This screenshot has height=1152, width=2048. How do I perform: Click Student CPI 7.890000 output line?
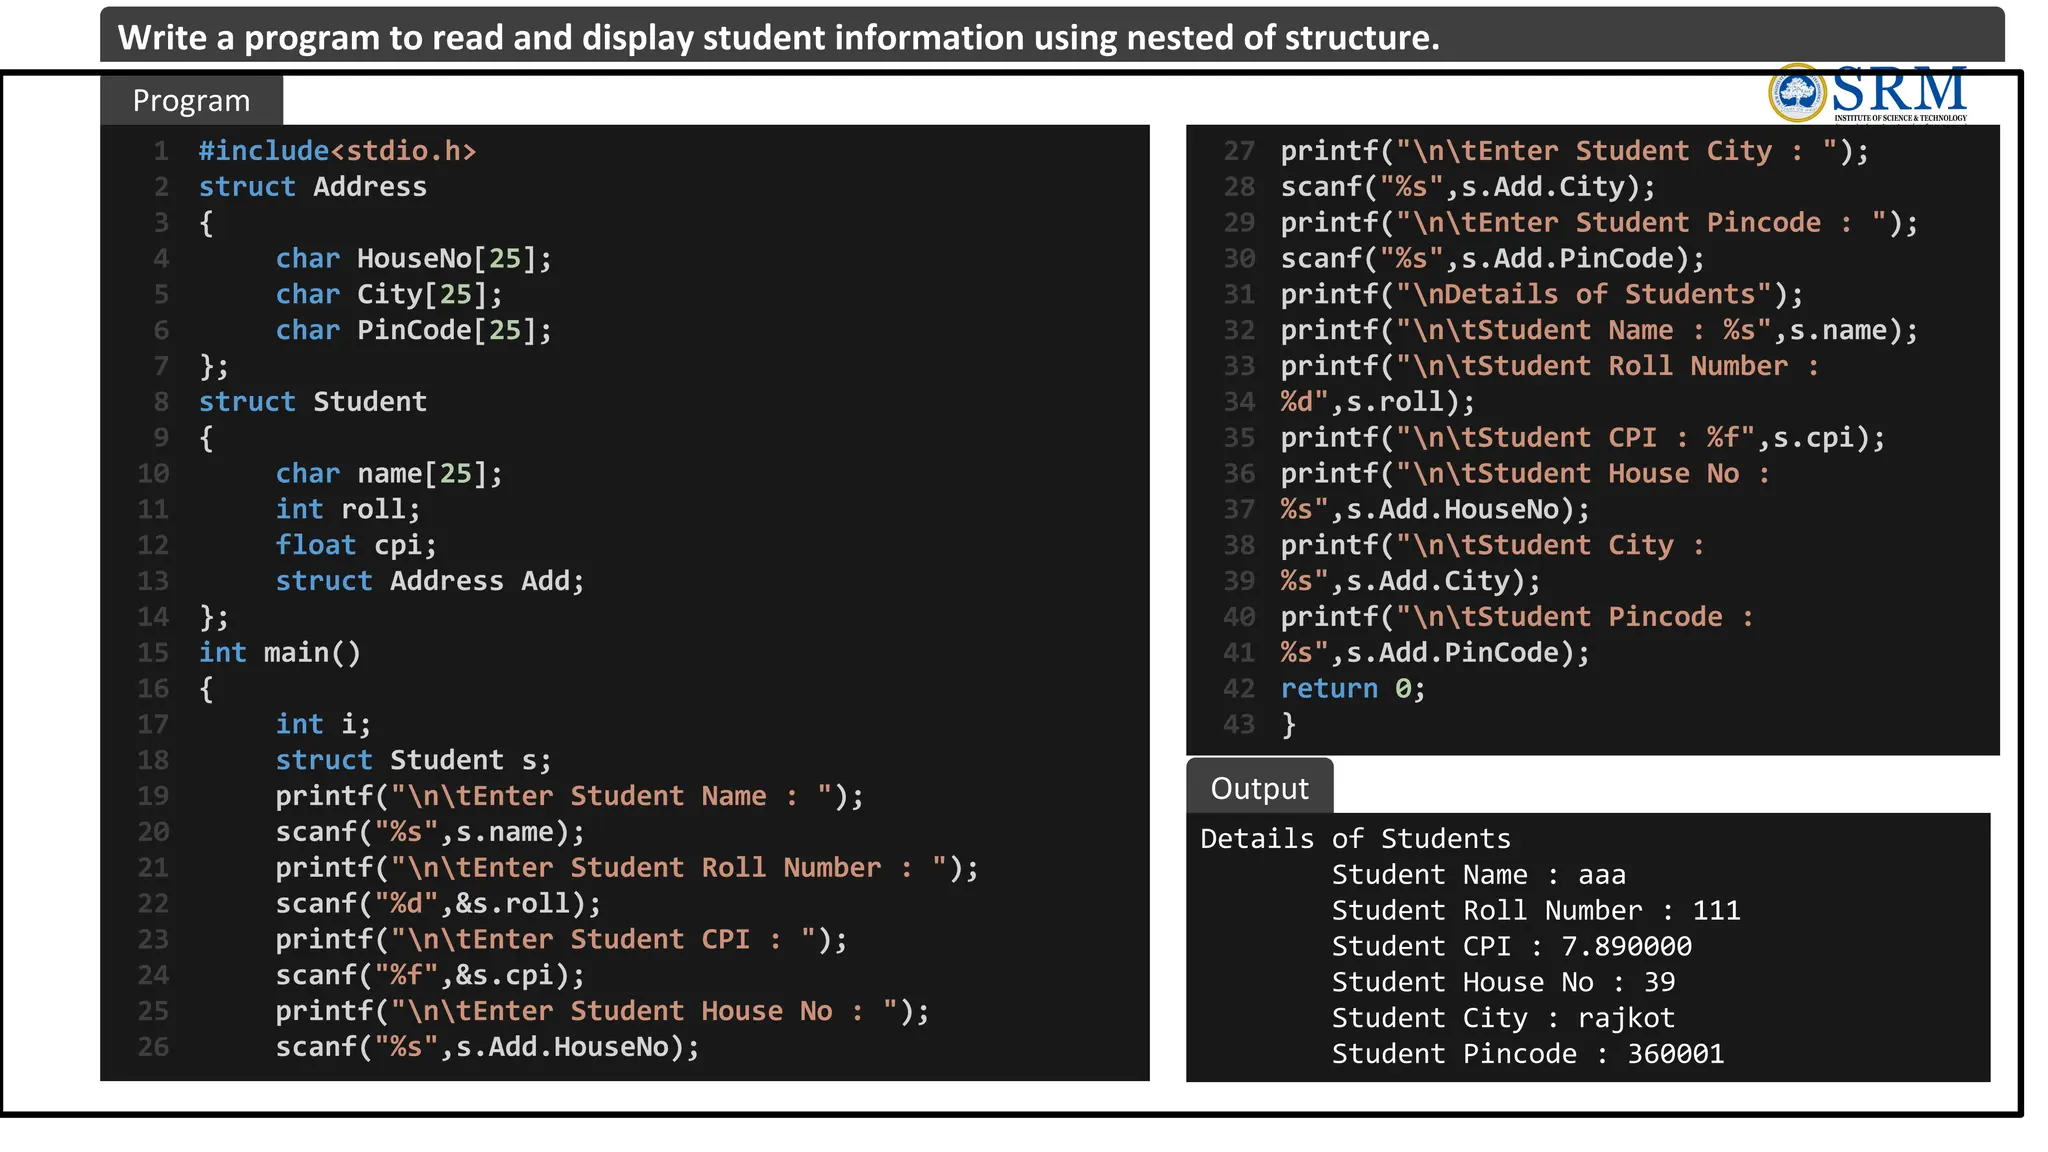(1511, 946)
